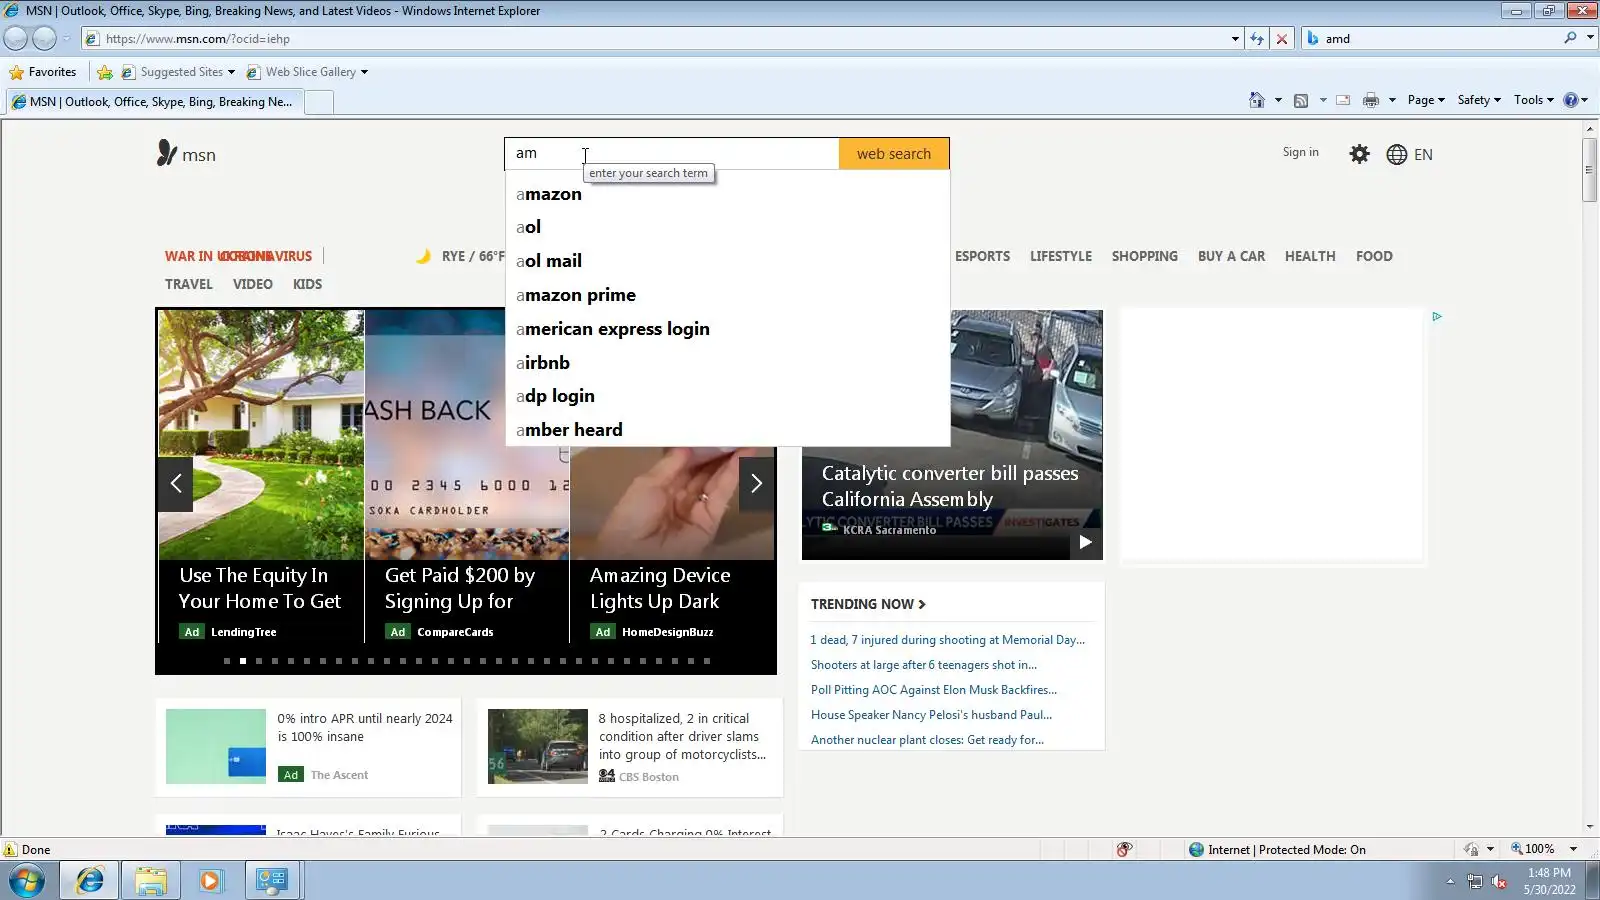1600x900 pixels.
Task: Open the Home page icon in command bar
Action: tap(1257, 100)
